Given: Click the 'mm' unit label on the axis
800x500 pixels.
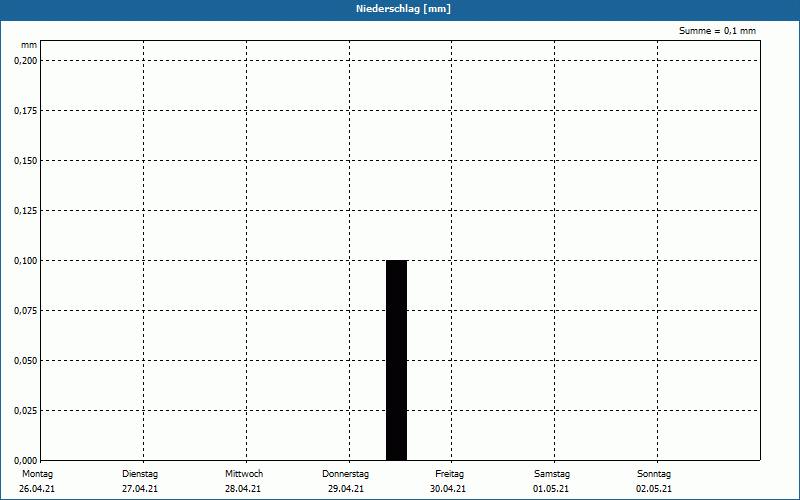Looking at the screenshot, I should [29, 45].
